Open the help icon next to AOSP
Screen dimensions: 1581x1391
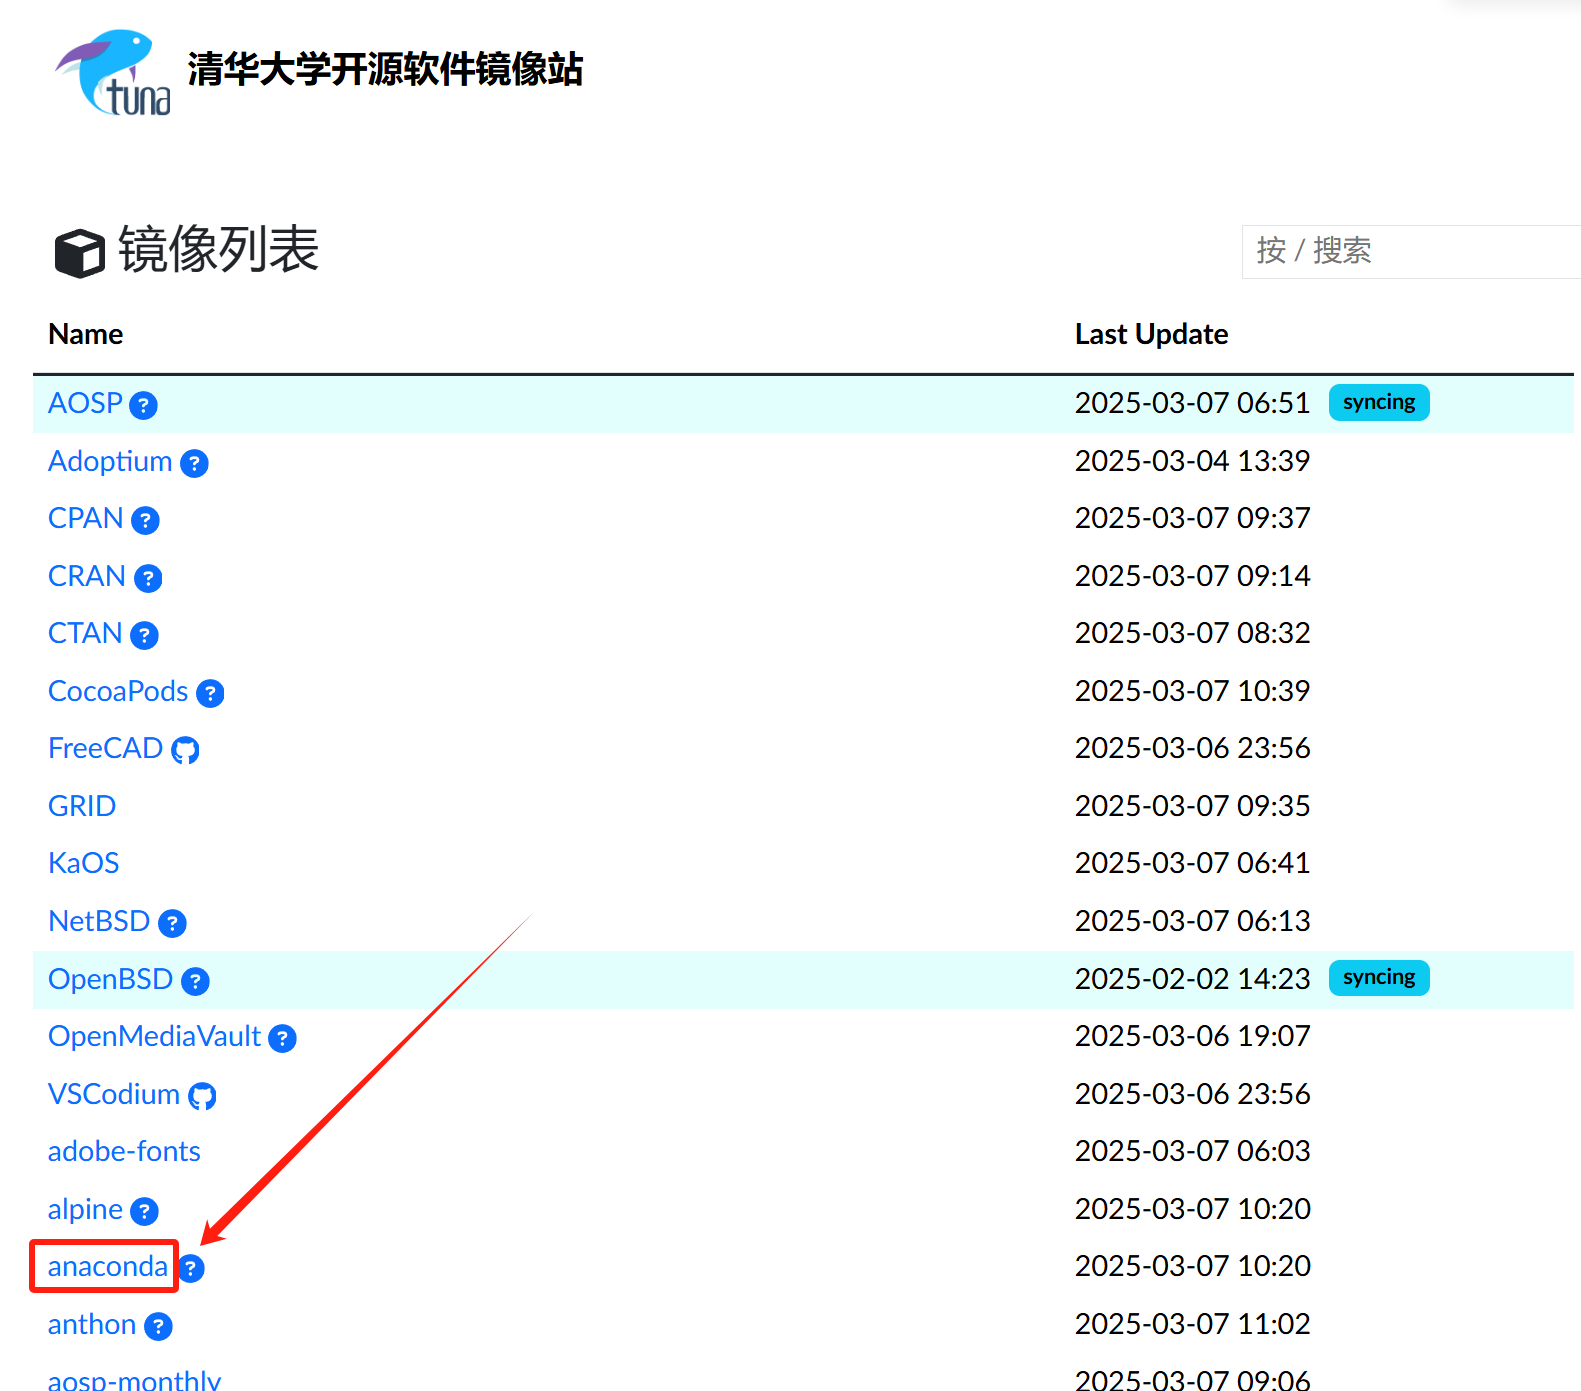144,405
